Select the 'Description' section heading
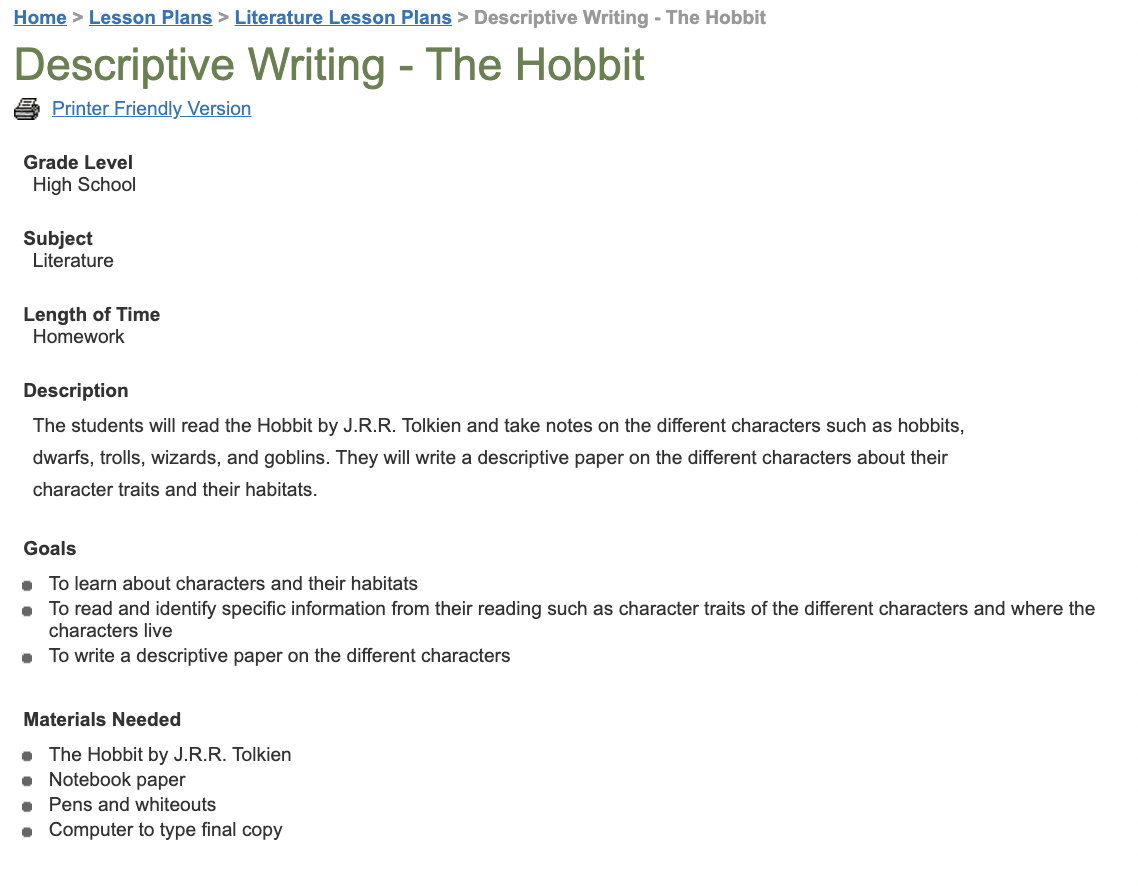The image size is (1138, 886). click(75, 390)
